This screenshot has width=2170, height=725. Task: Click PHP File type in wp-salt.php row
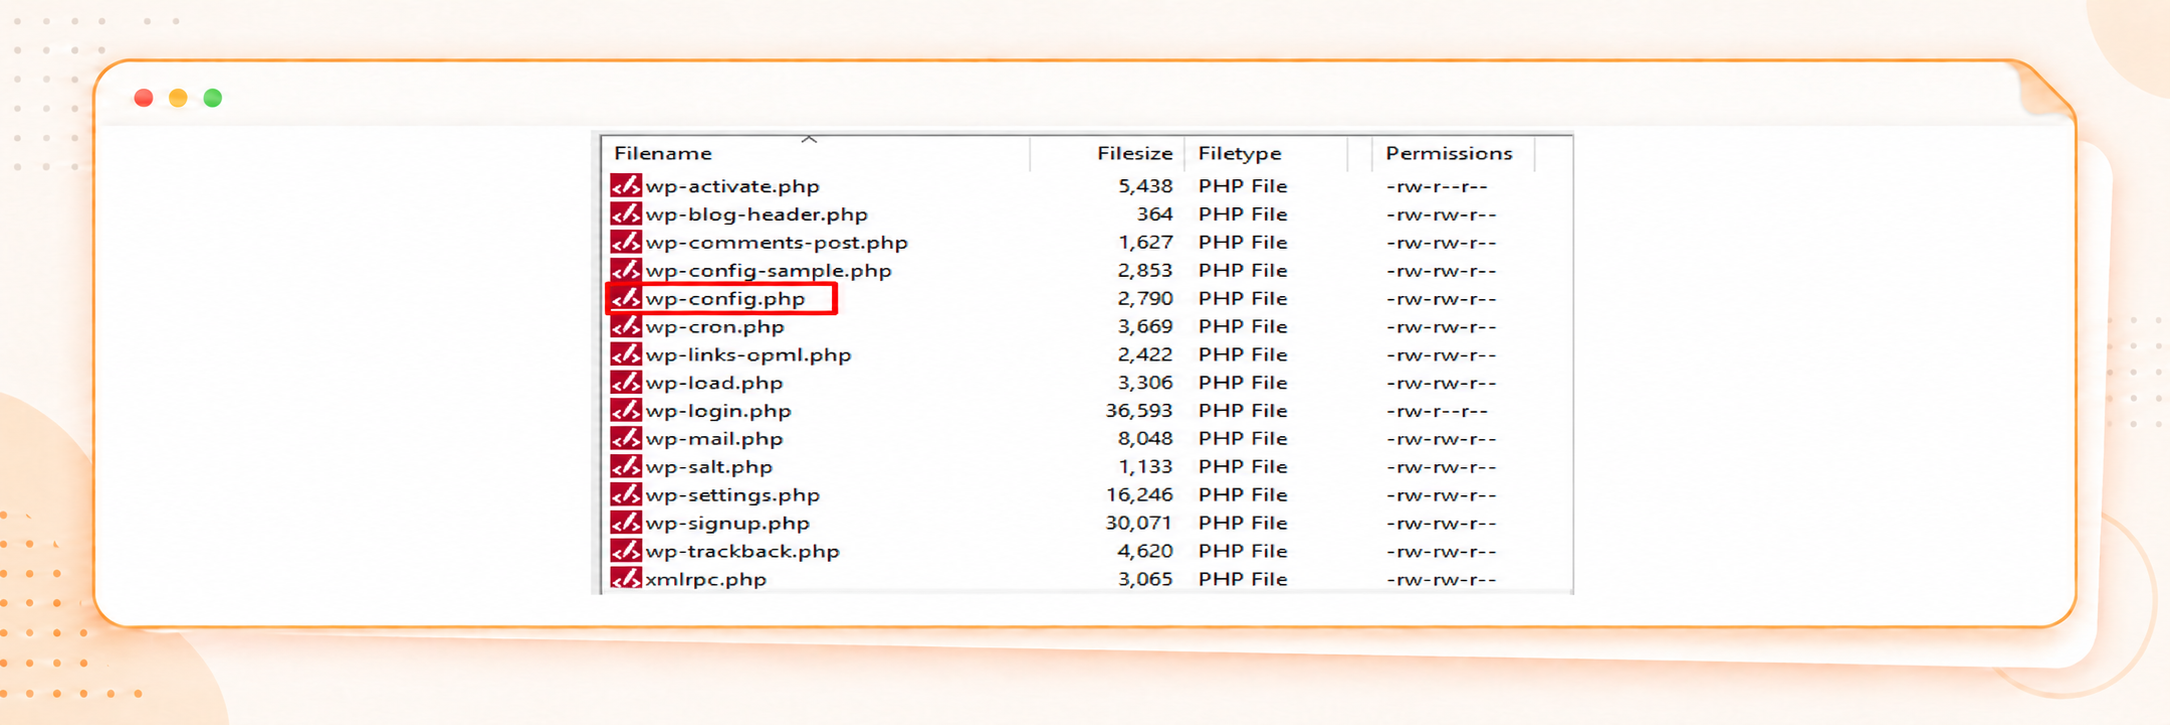point(1243,466)
